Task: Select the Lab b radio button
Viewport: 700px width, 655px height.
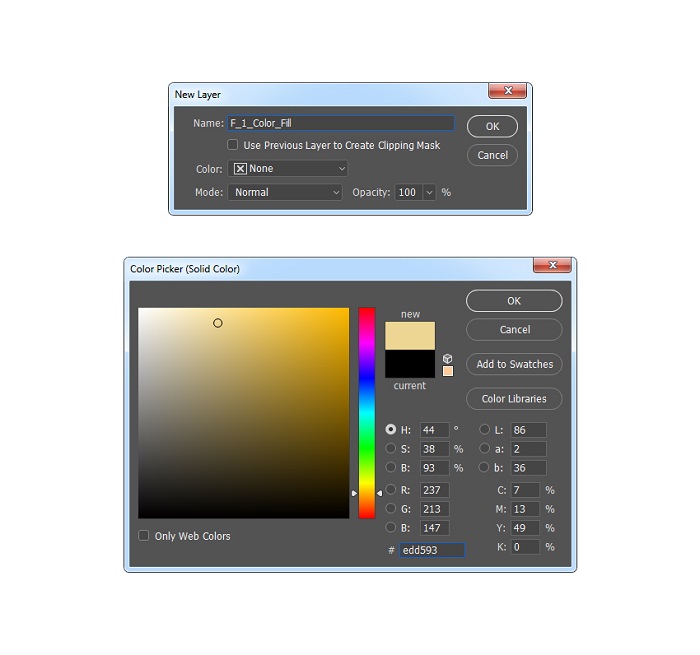Action: (x=484, y=467)
